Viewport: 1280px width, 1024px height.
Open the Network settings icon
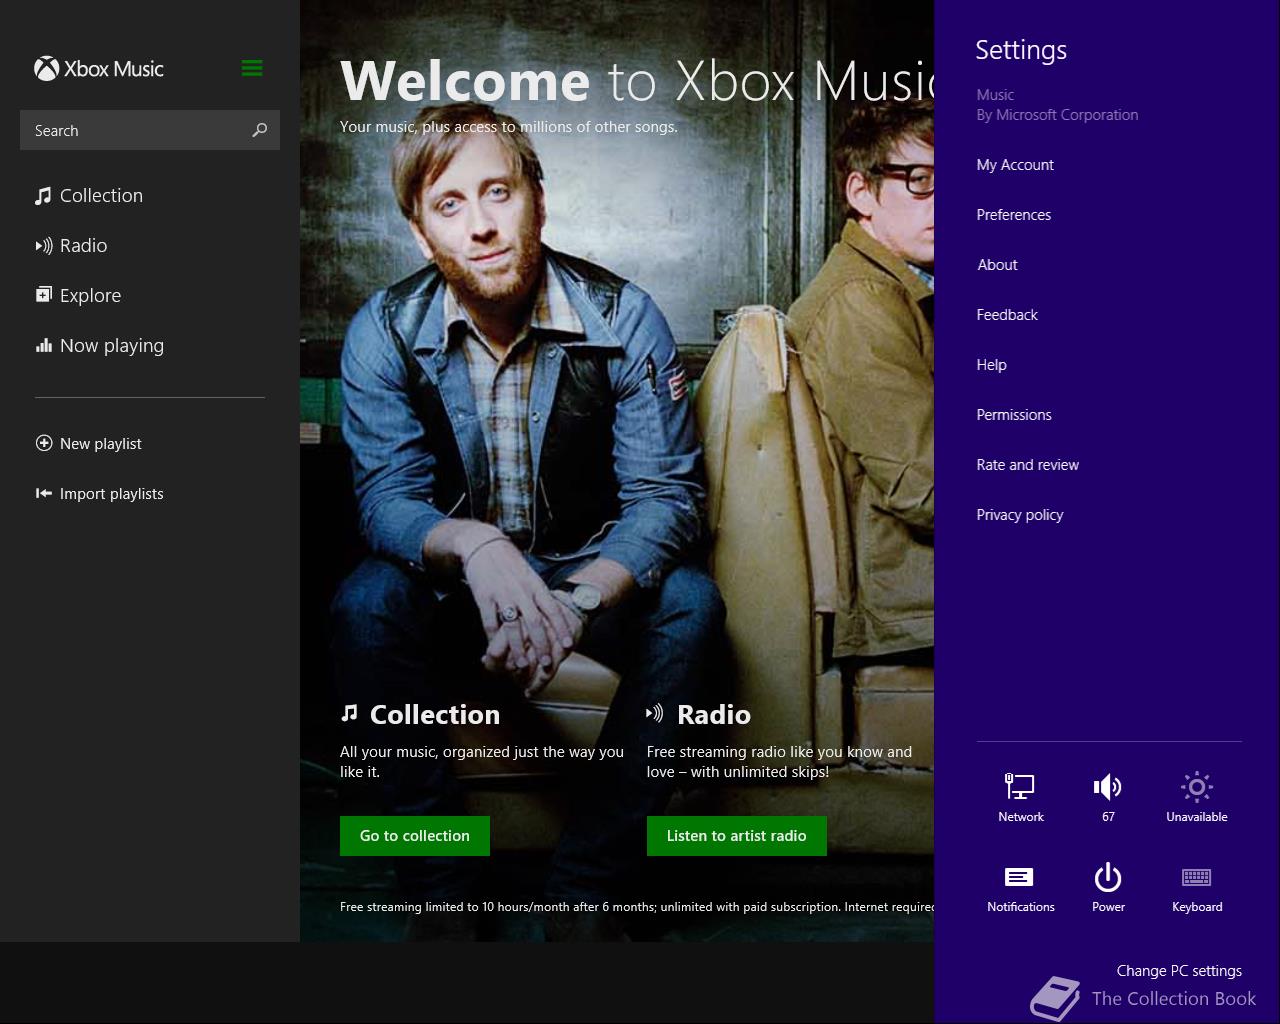(x=1020, y=786)
